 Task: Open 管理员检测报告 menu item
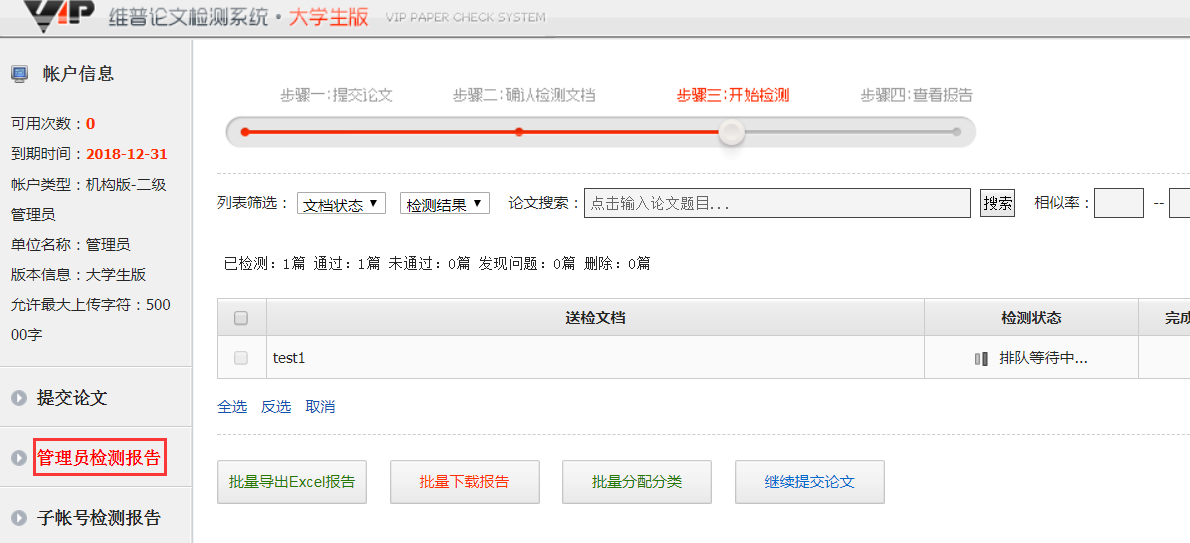[99, 458]
